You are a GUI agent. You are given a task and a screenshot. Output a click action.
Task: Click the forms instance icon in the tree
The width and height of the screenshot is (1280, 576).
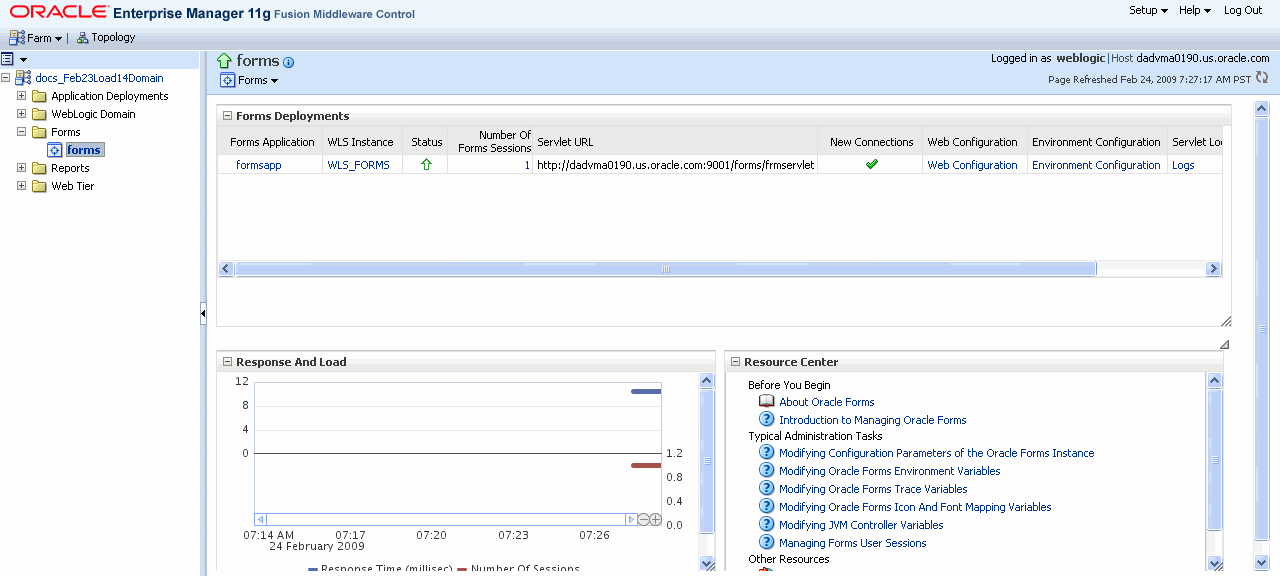click(55, 150)
